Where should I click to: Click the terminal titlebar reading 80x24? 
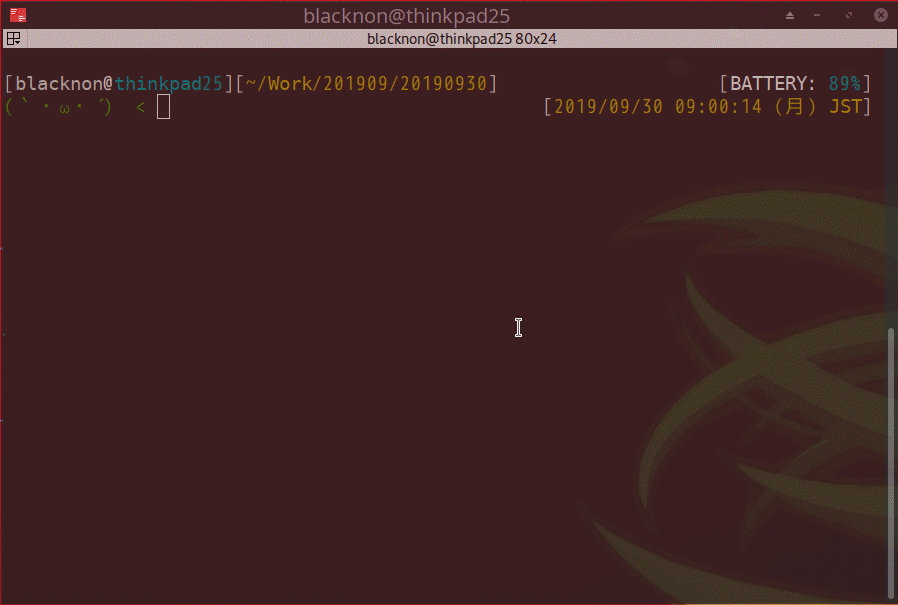(462, 39)
